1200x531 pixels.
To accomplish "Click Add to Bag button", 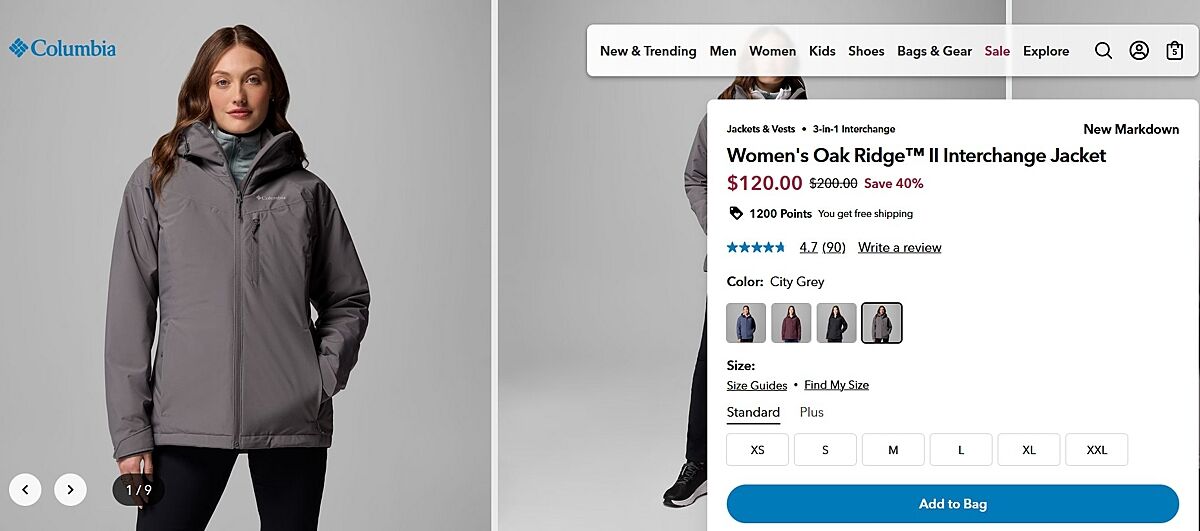I will pos(952,504).
